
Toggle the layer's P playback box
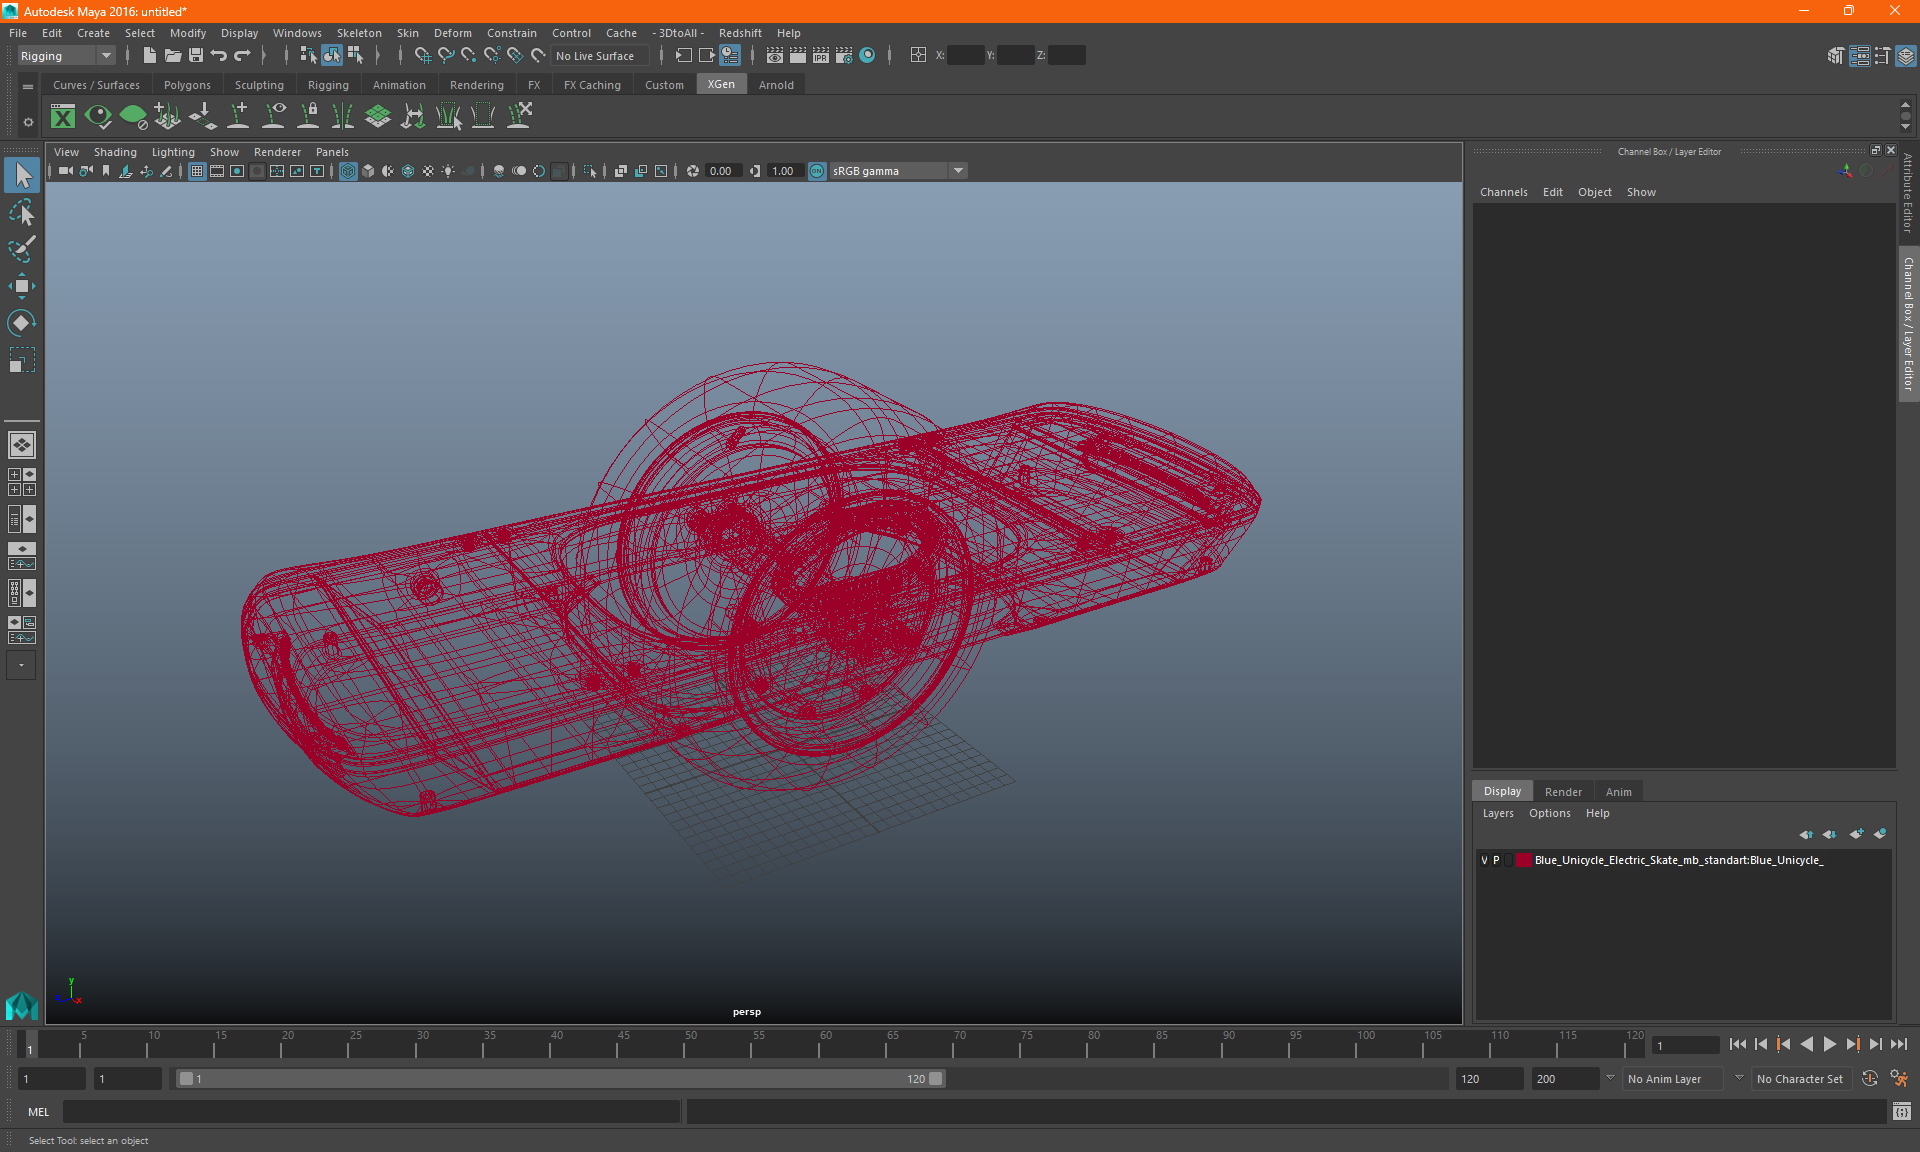(1496, 860)
